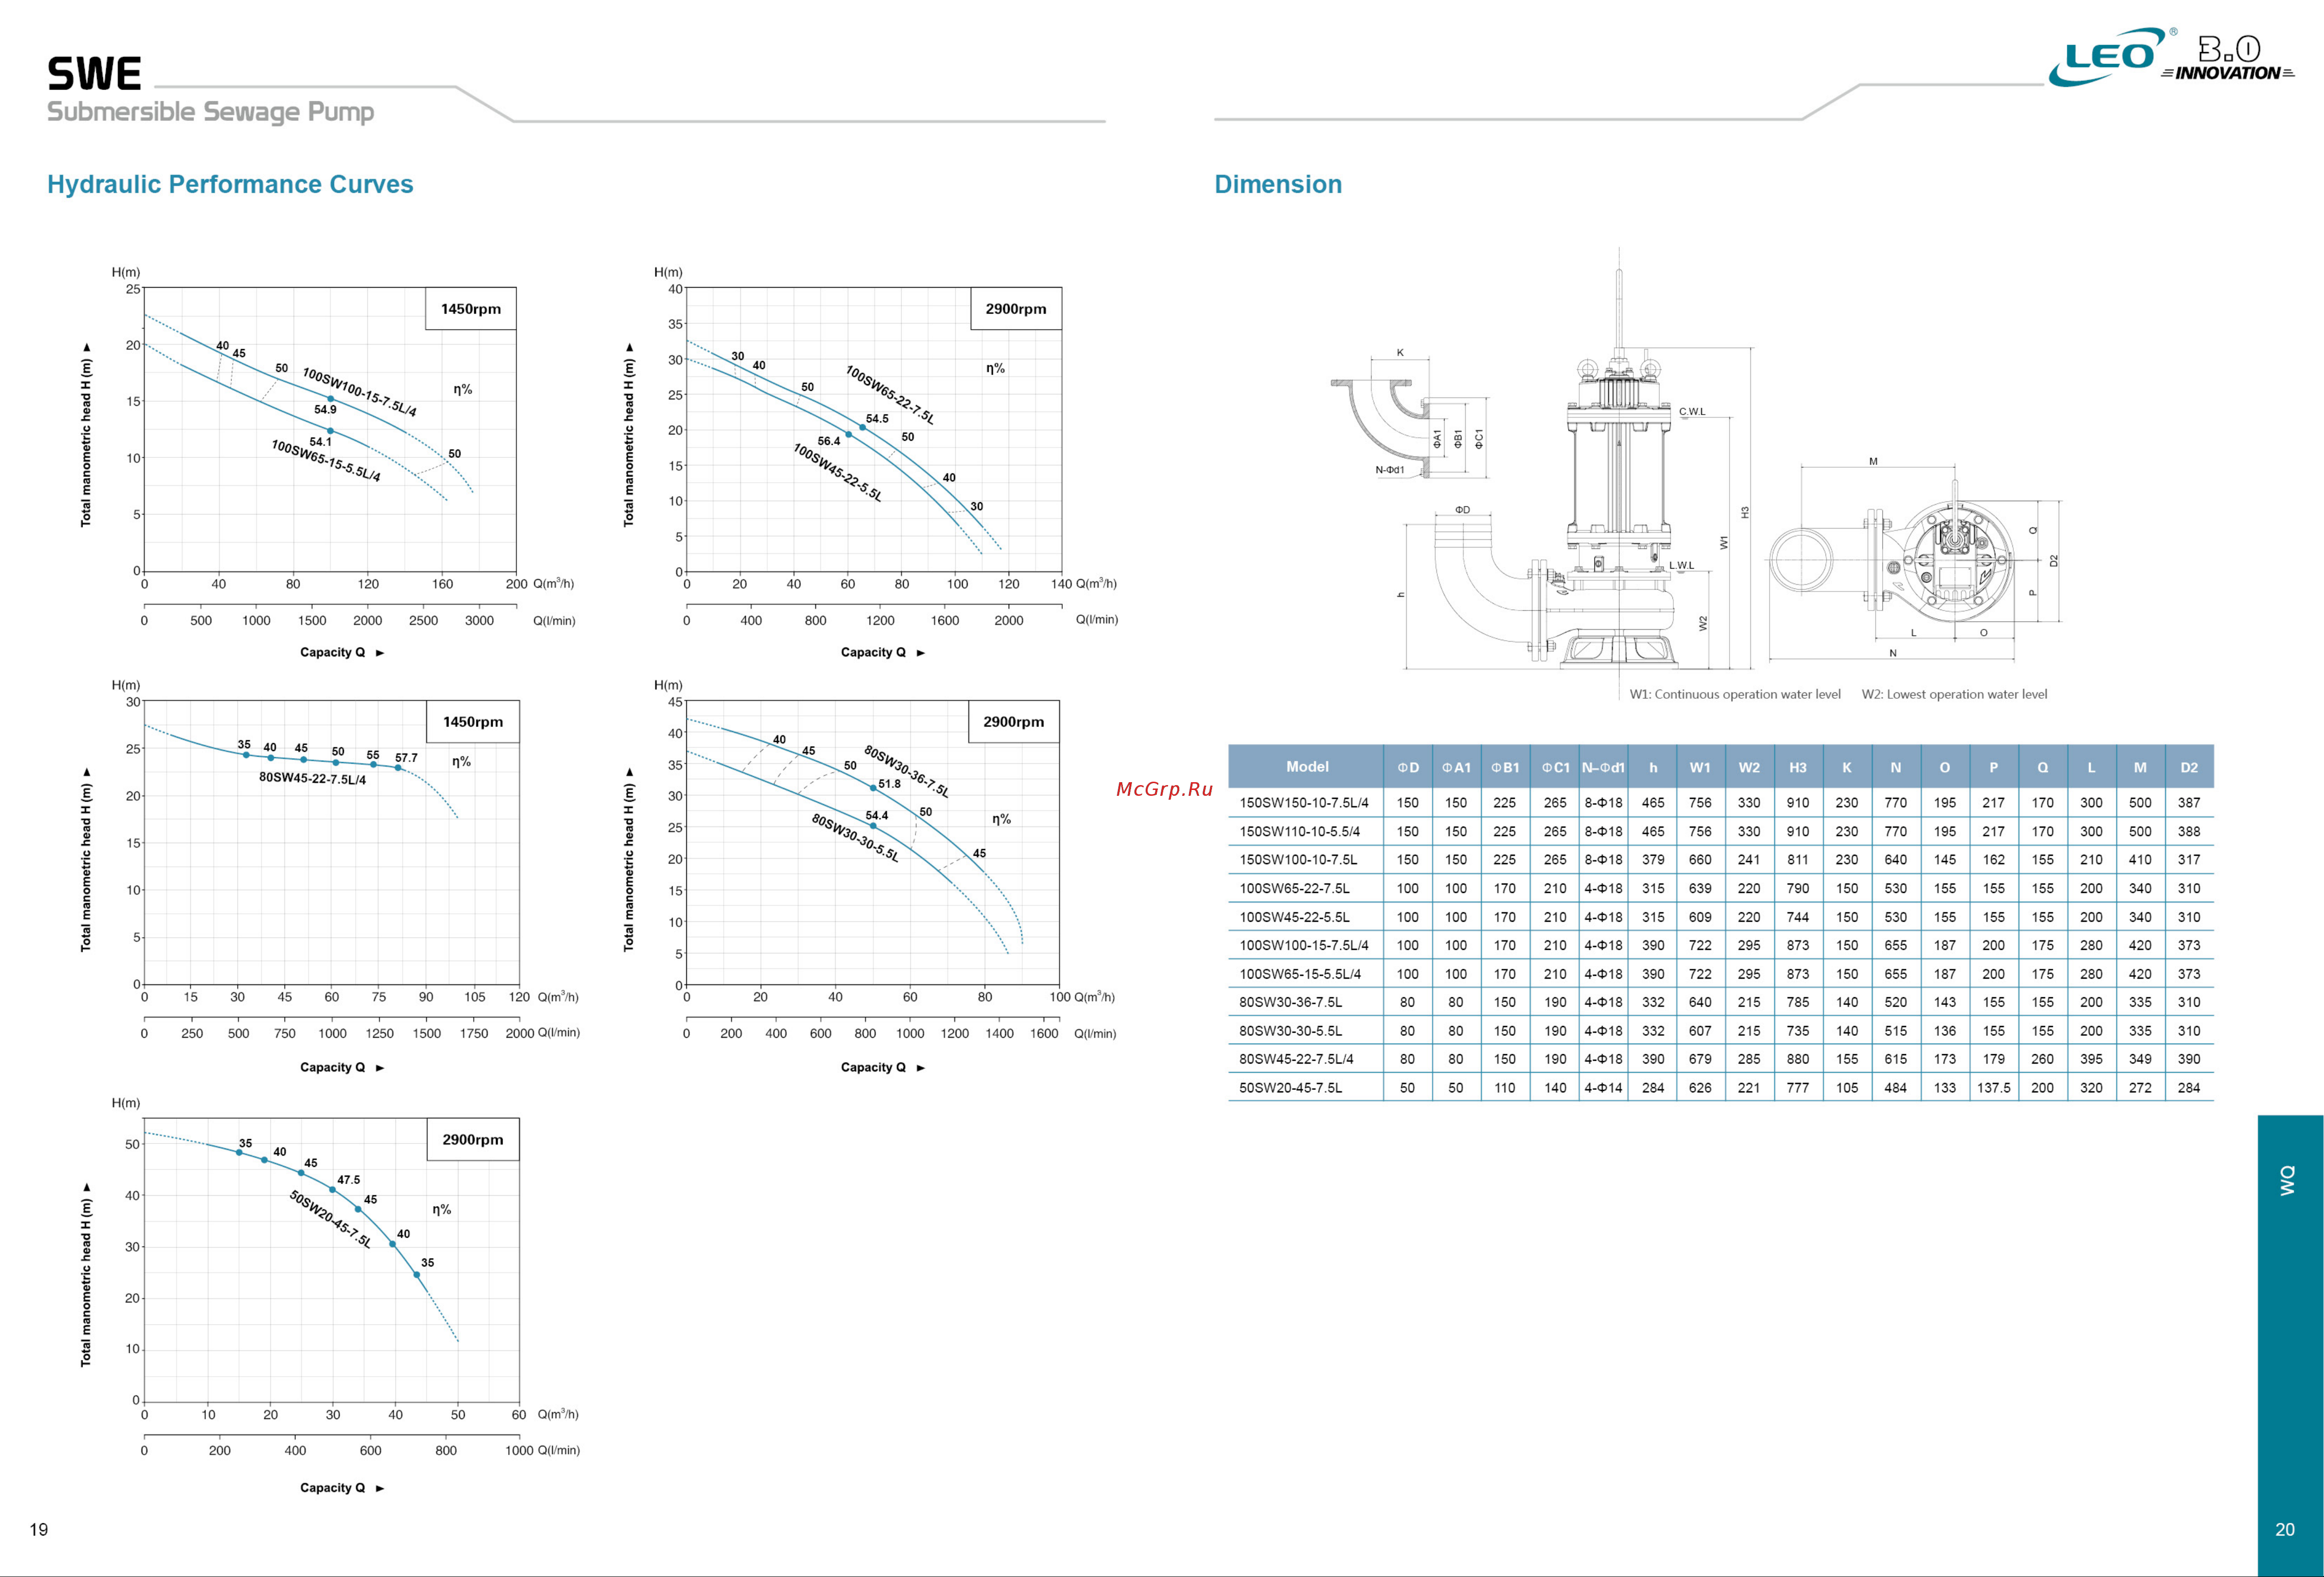2324x1577 pixels.
Task: Click the "ΦC1" column header
Action: pos(1555,768)
